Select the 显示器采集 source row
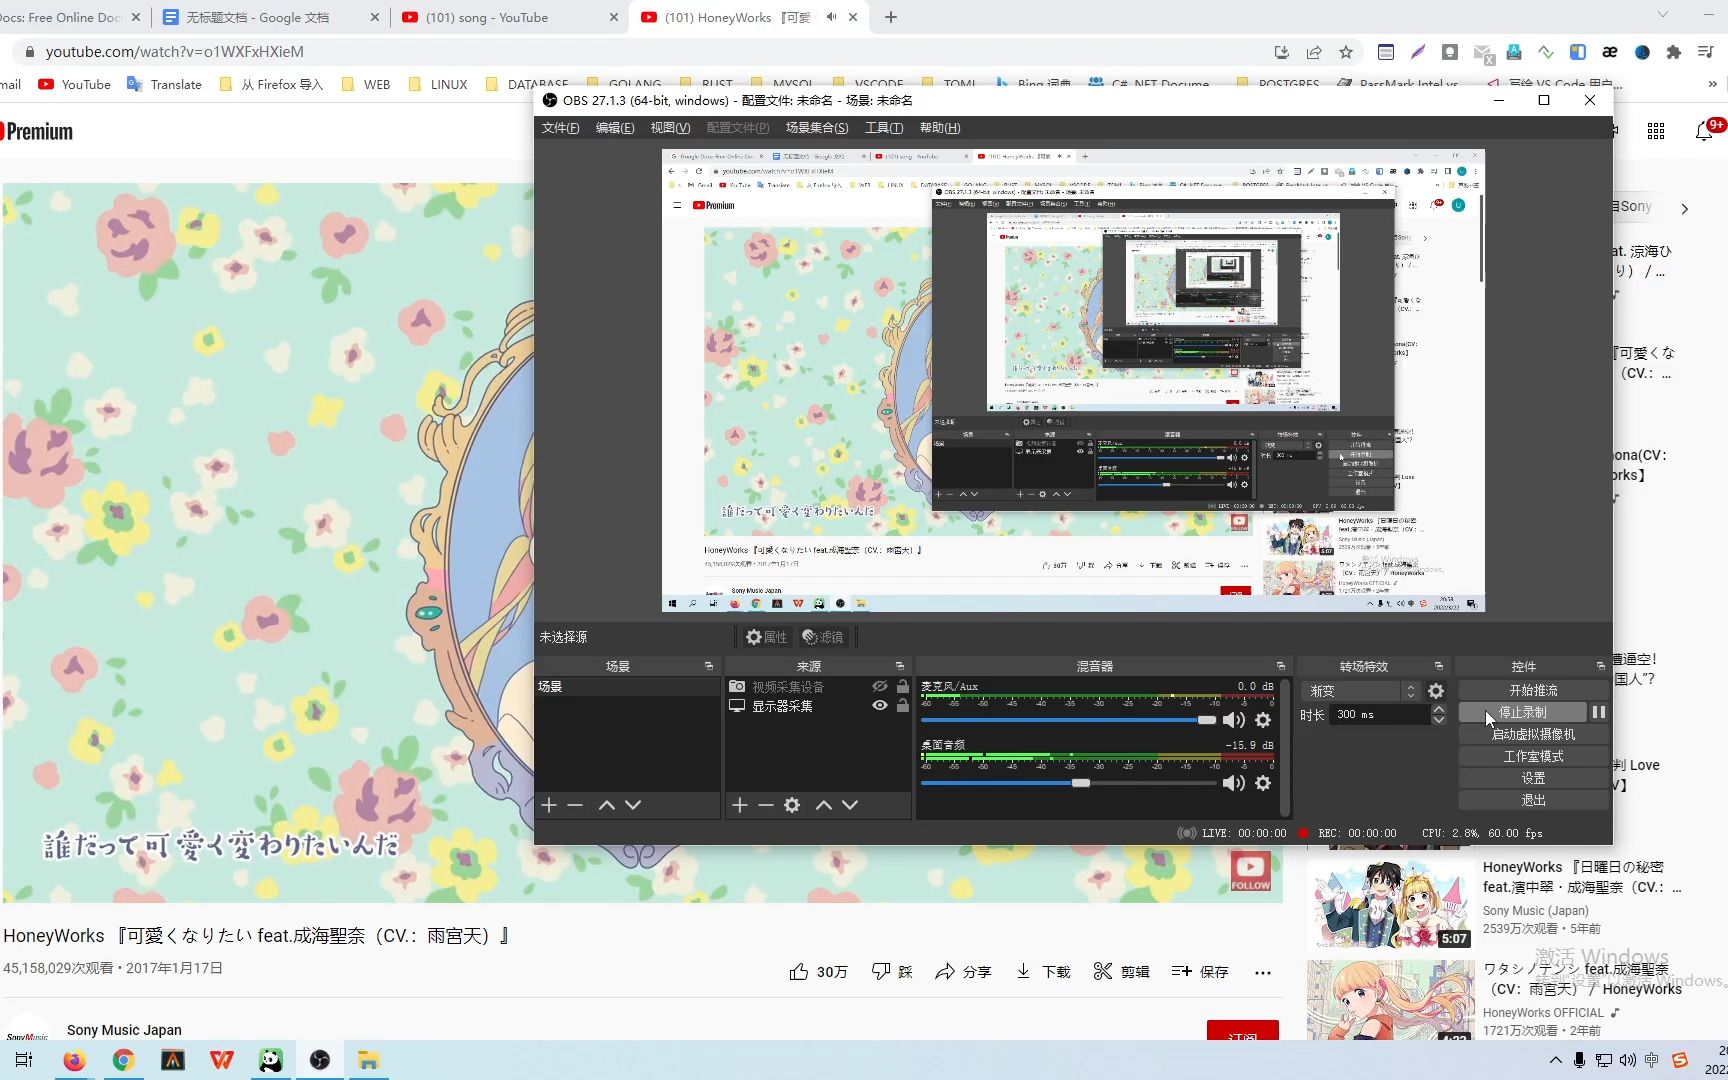1728x1080 pixels. coord(818,706)
